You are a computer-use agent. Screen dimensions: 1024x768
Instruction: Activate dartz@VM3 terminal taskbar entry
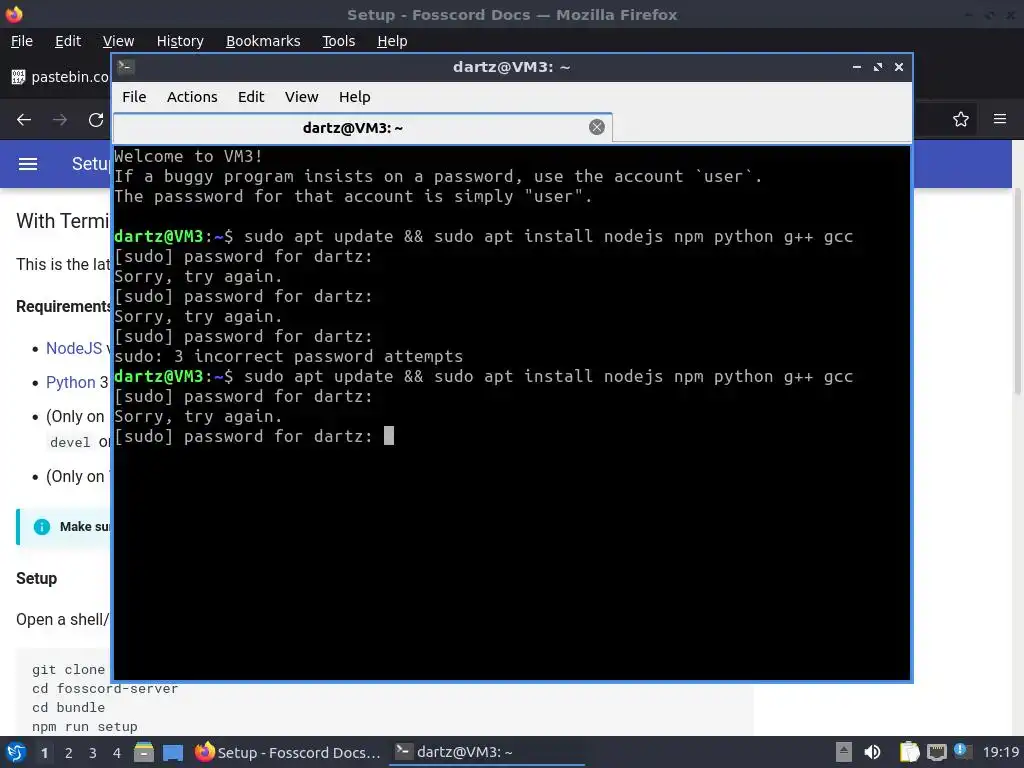(x=487, y=752)
